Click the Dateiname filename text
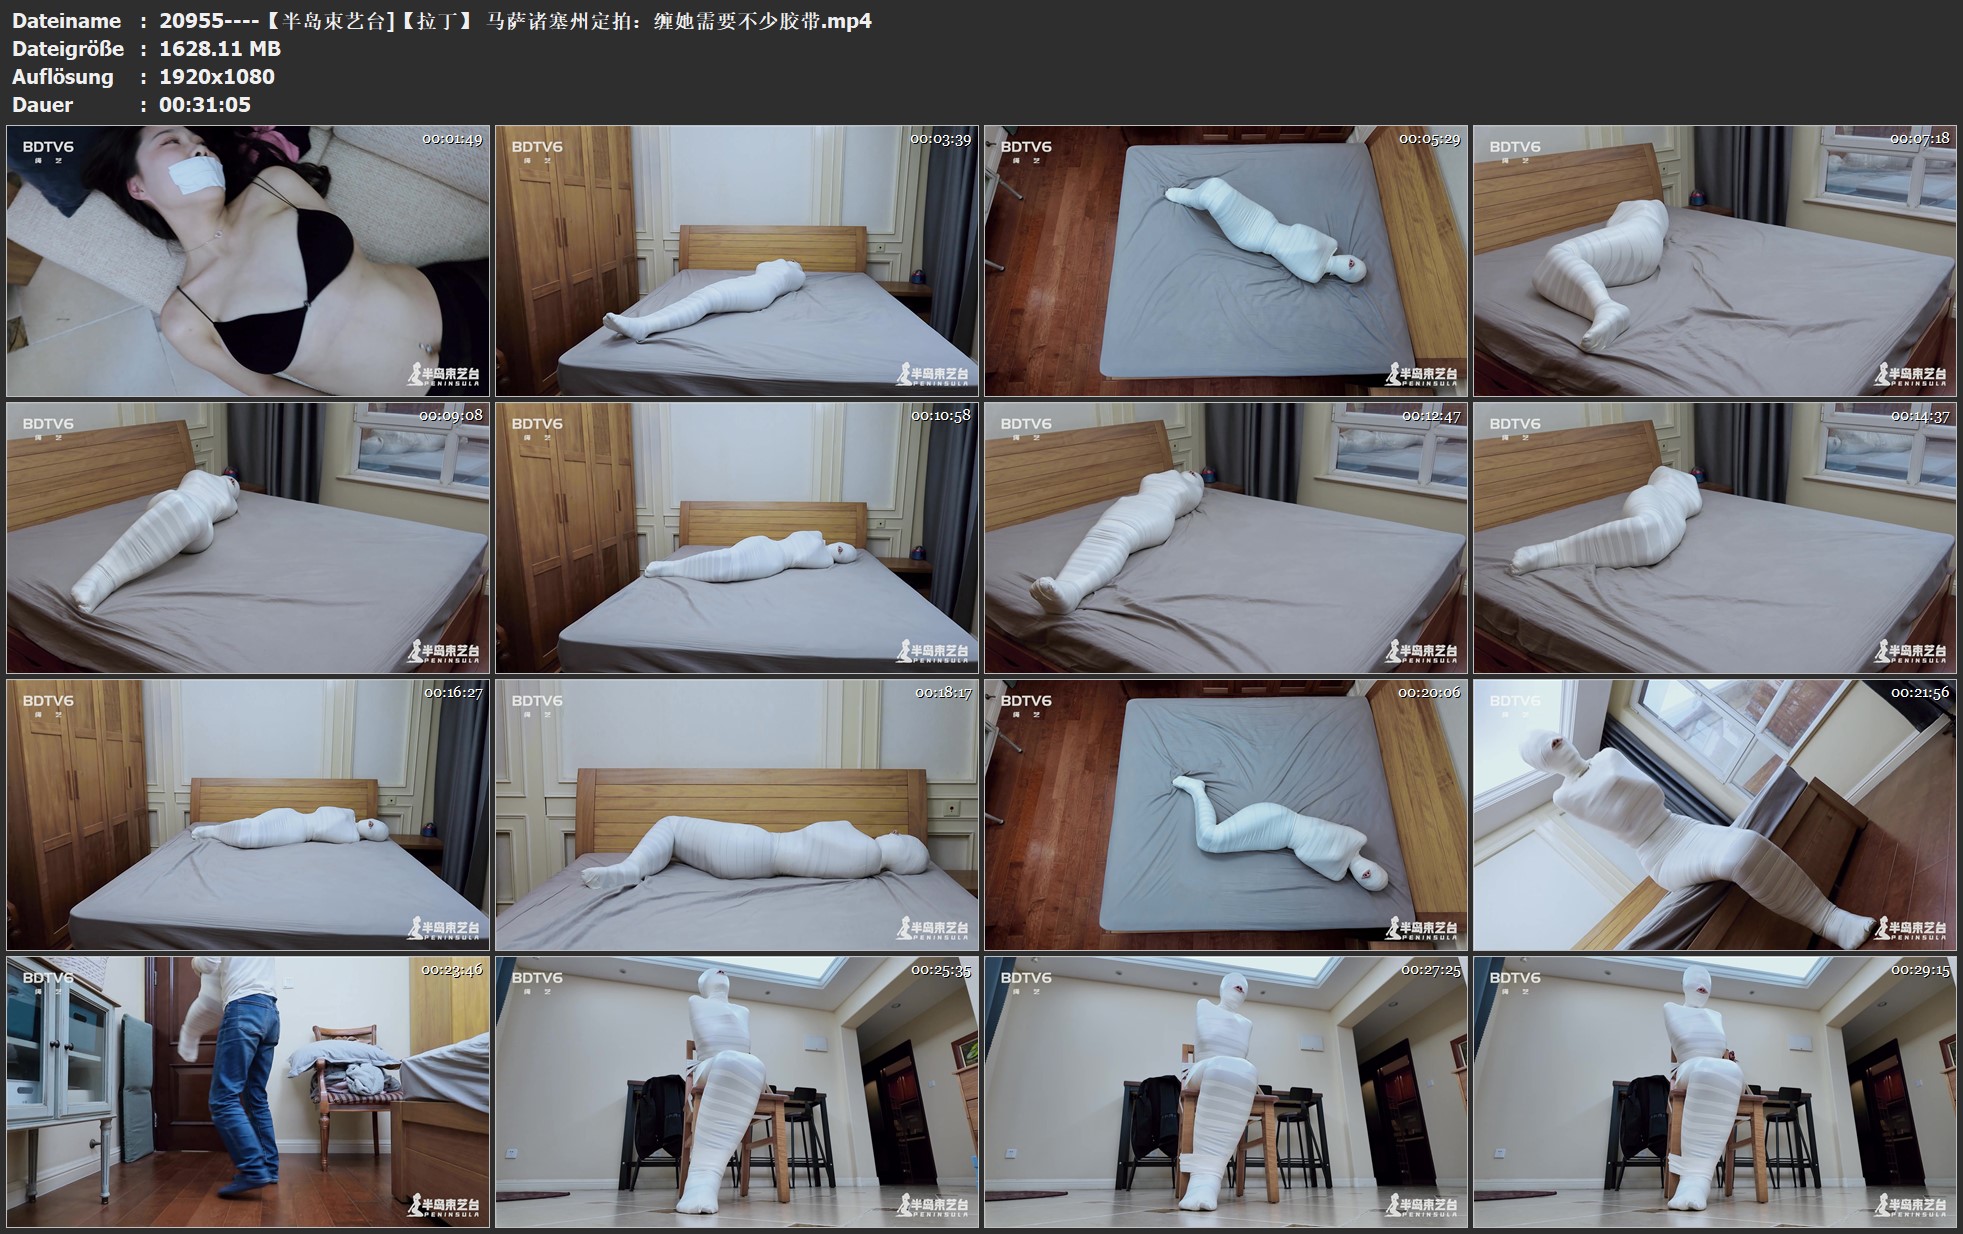Image resolution: width=1963 pixels, height=1234 pixels. coord(515,21)
